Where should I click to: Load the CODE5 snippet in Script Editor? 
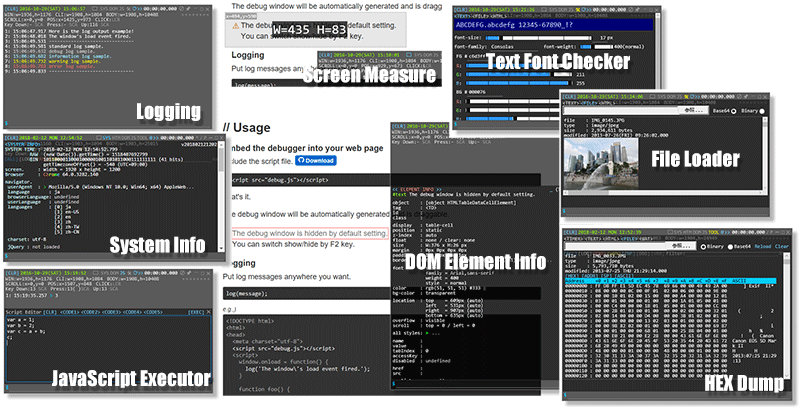click(153, 312)
